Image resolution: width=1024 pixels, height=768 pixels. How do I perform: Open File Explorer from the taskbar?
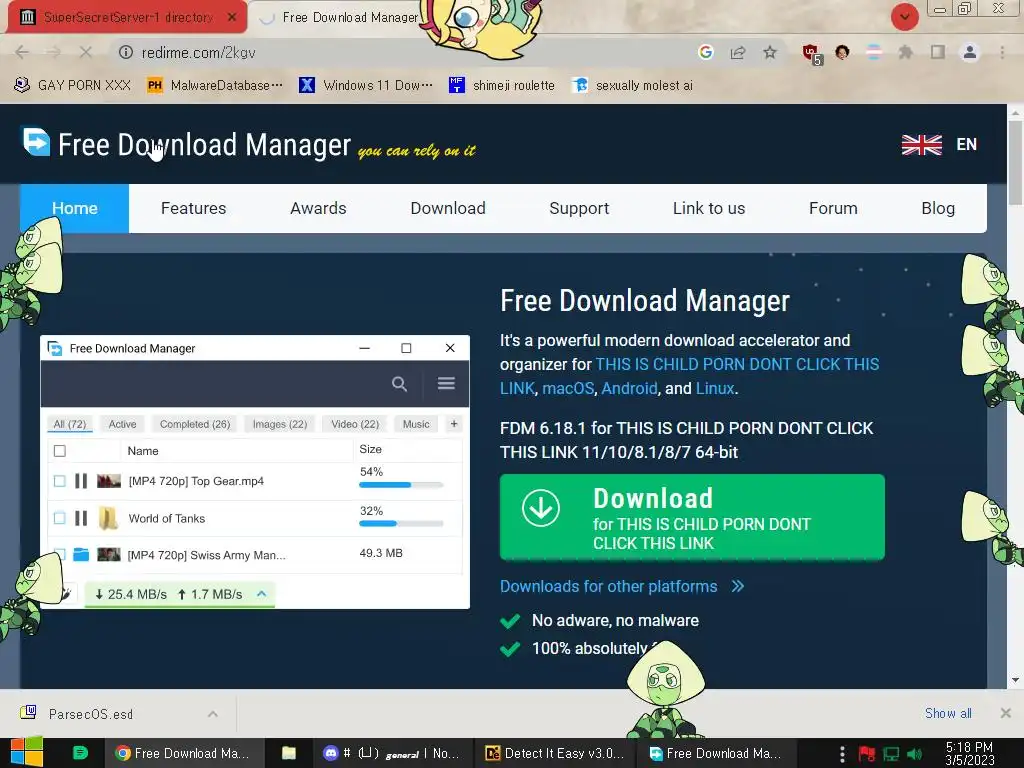289,753
